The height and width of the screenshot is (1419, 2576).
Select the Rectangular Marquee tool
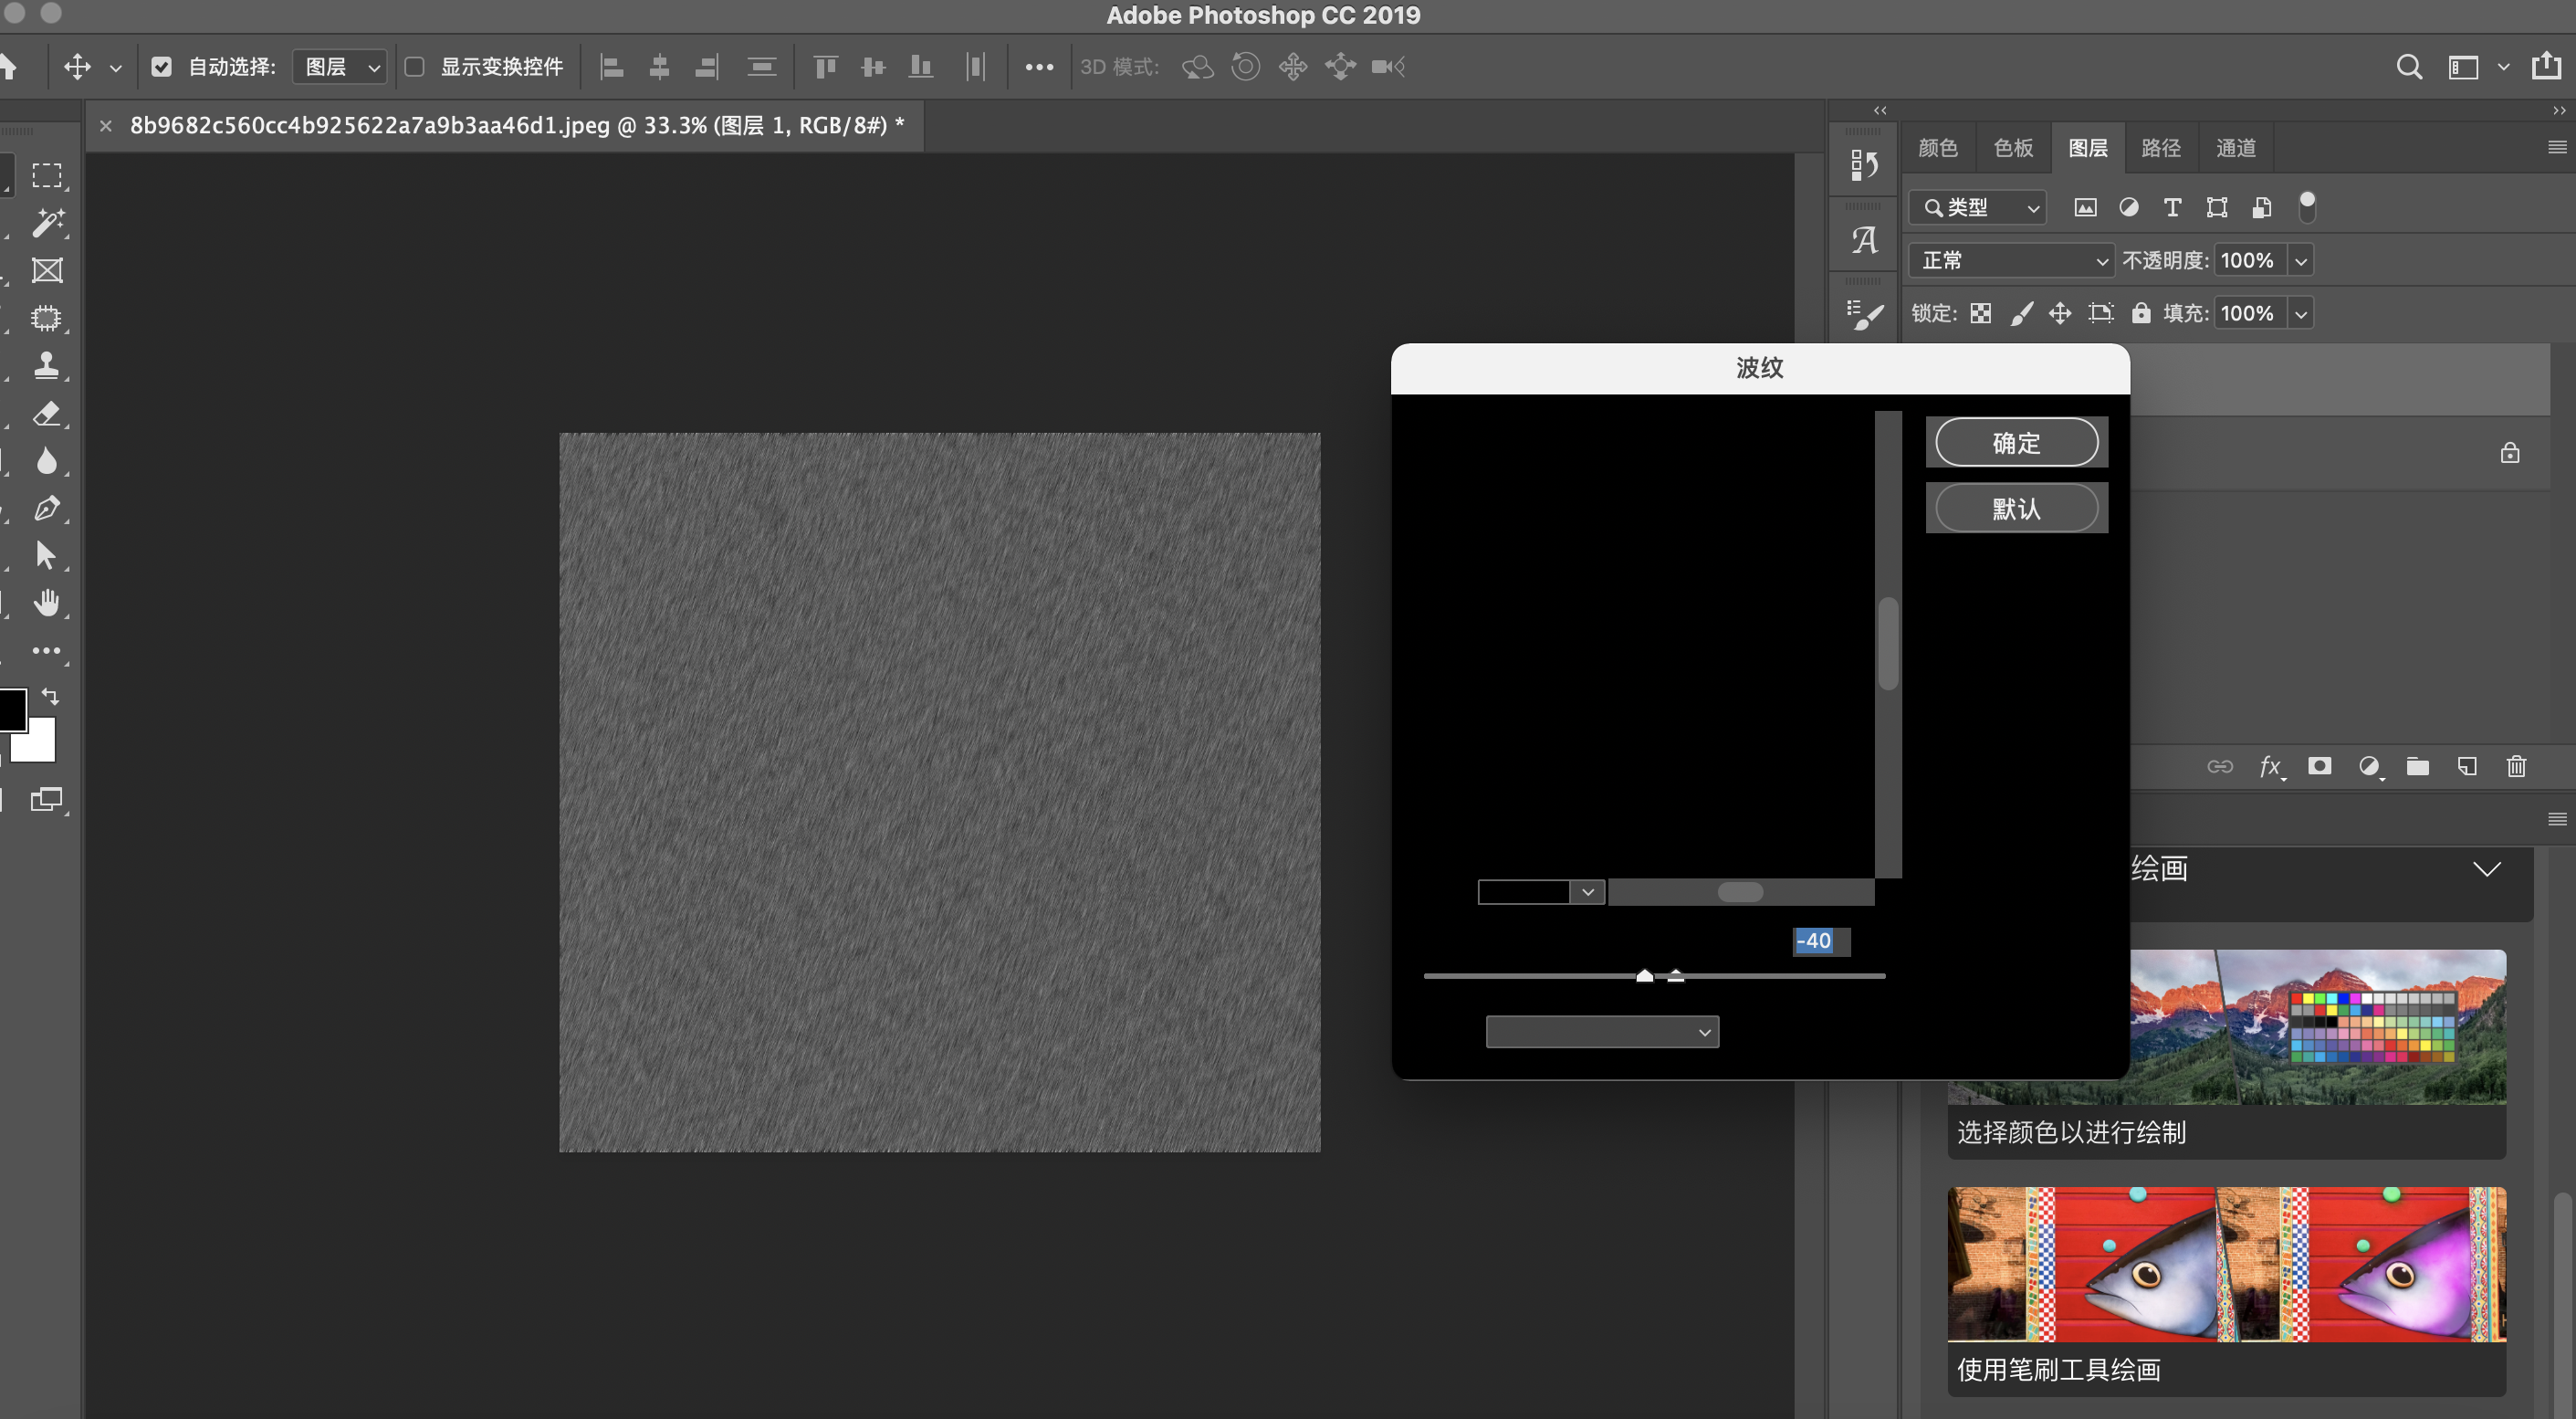click(46, 175)
